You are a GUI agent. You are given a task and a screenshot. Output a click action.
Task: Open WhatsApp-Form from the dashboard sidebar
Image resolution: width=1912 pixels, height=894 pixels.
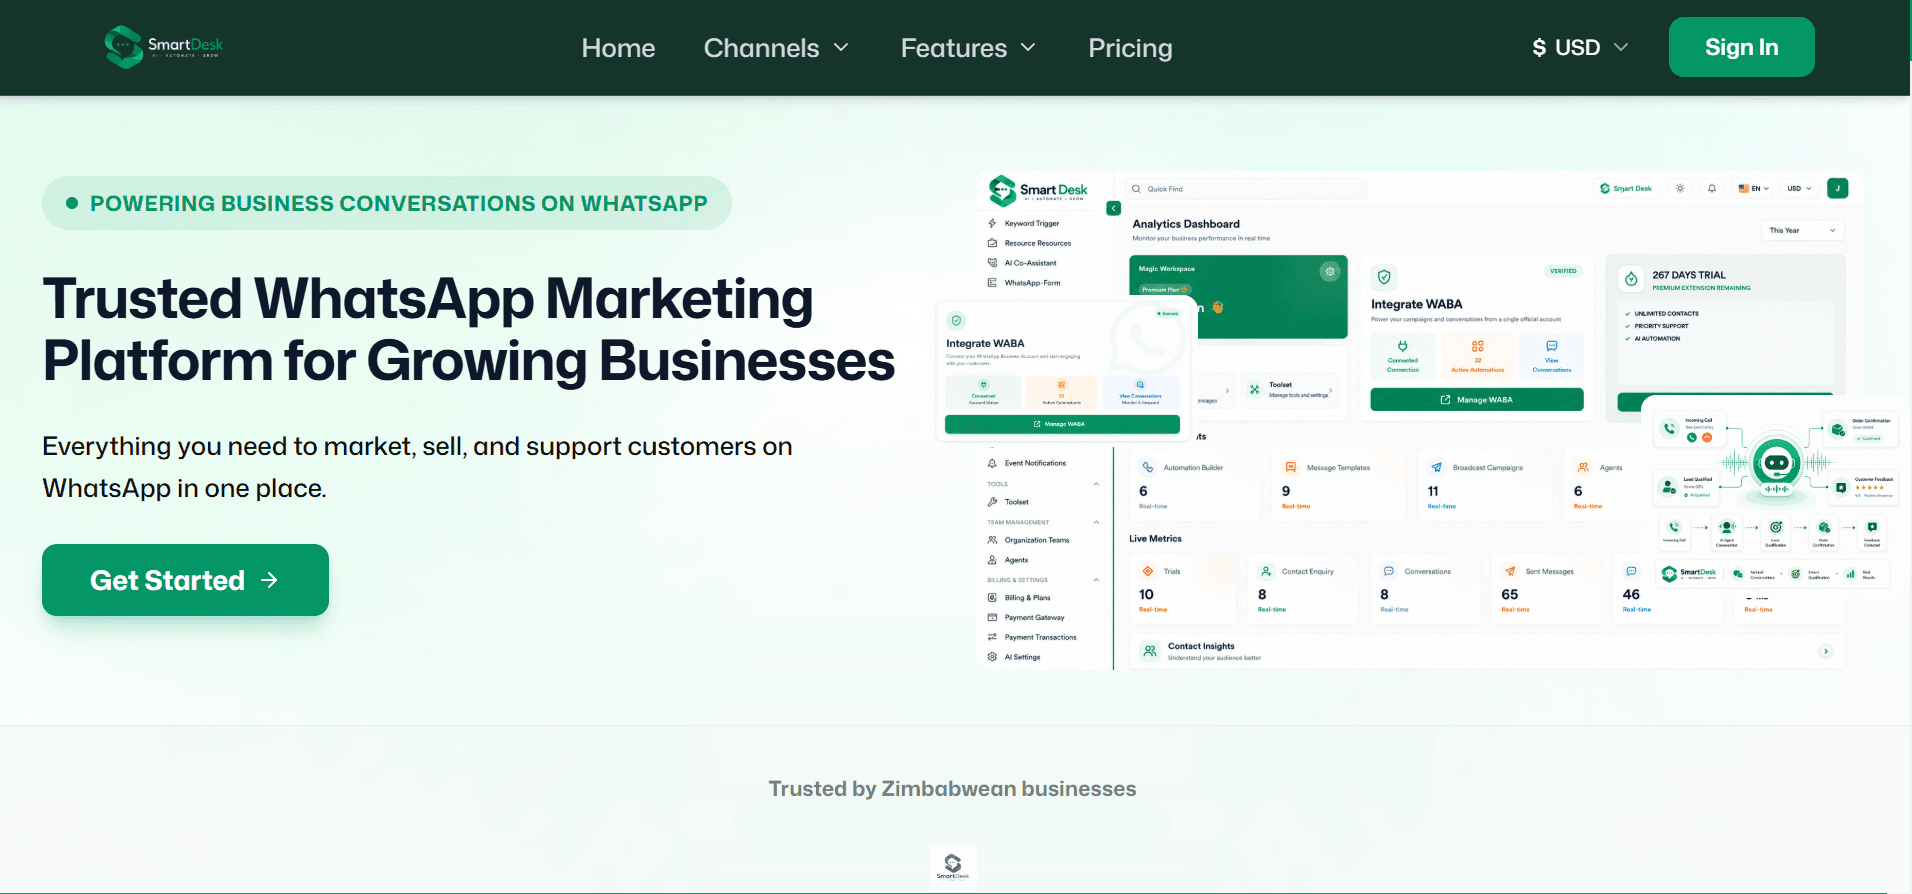point(1024,283)
